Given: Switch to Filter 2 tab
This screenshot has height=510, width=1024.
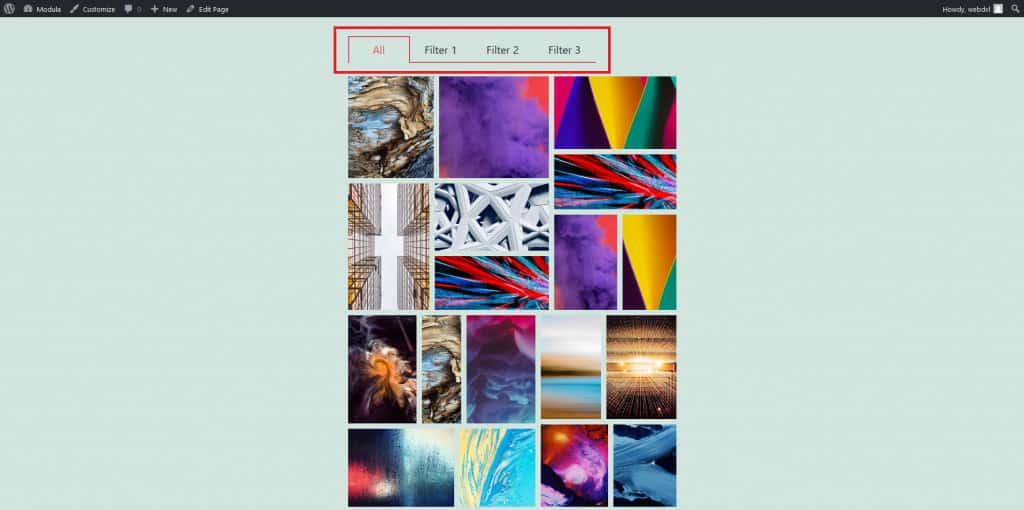Looking at the screenshot, I should (x=502, y=50).
